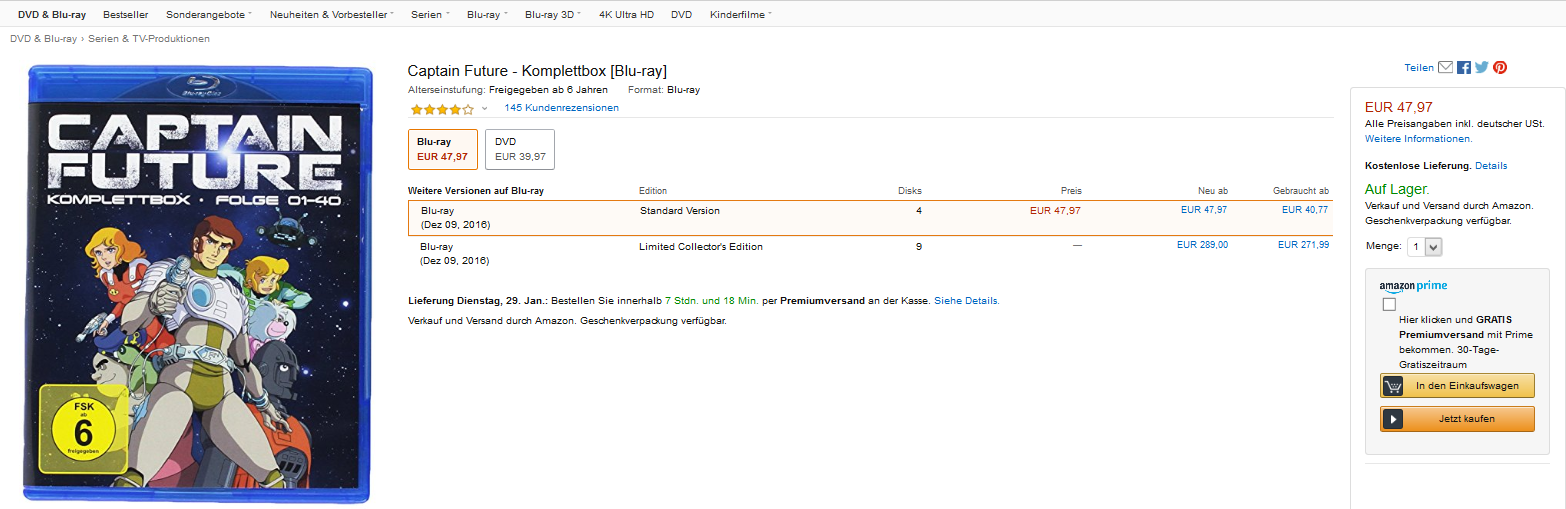Select the Limited Collector's Edition row
1566x509 pixels.
tap(870, 253)
